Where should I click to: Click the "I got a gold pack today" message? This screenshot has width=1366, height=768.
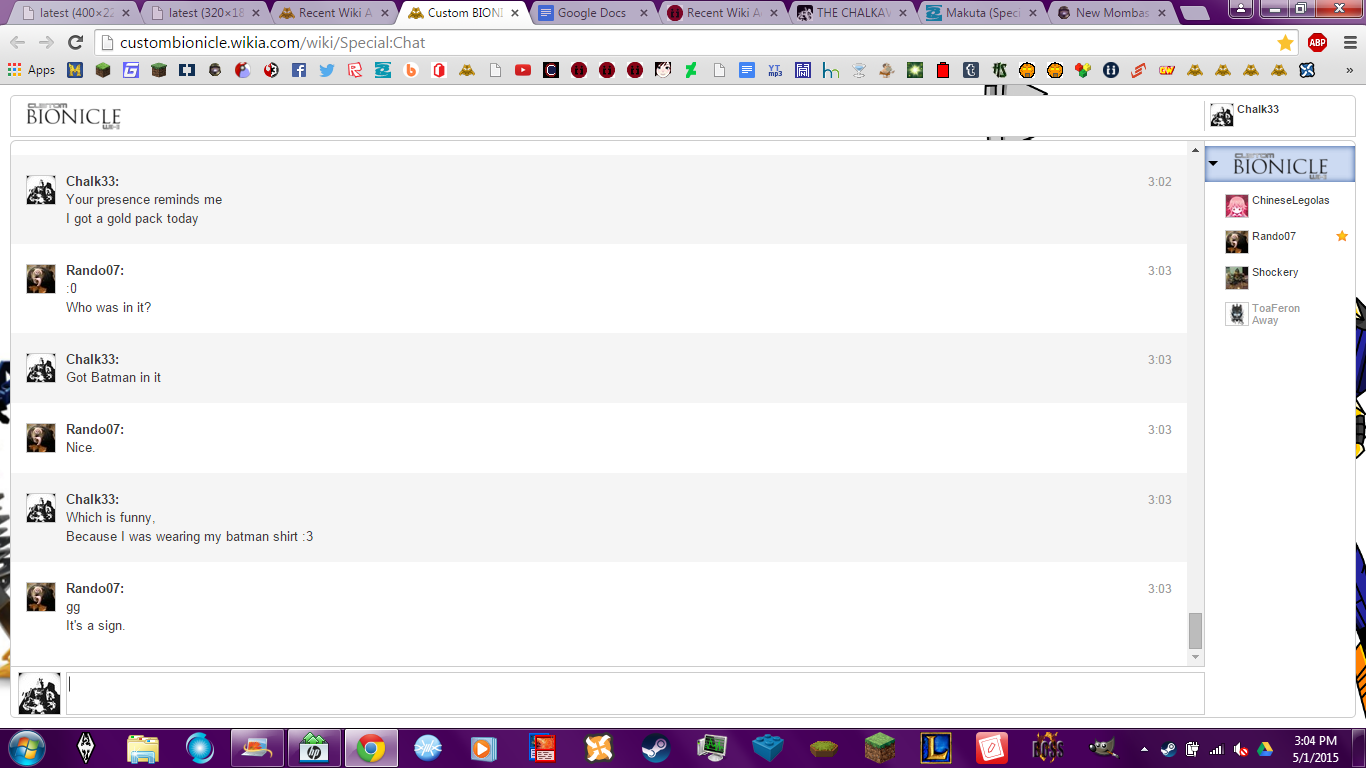coord(132,218)
